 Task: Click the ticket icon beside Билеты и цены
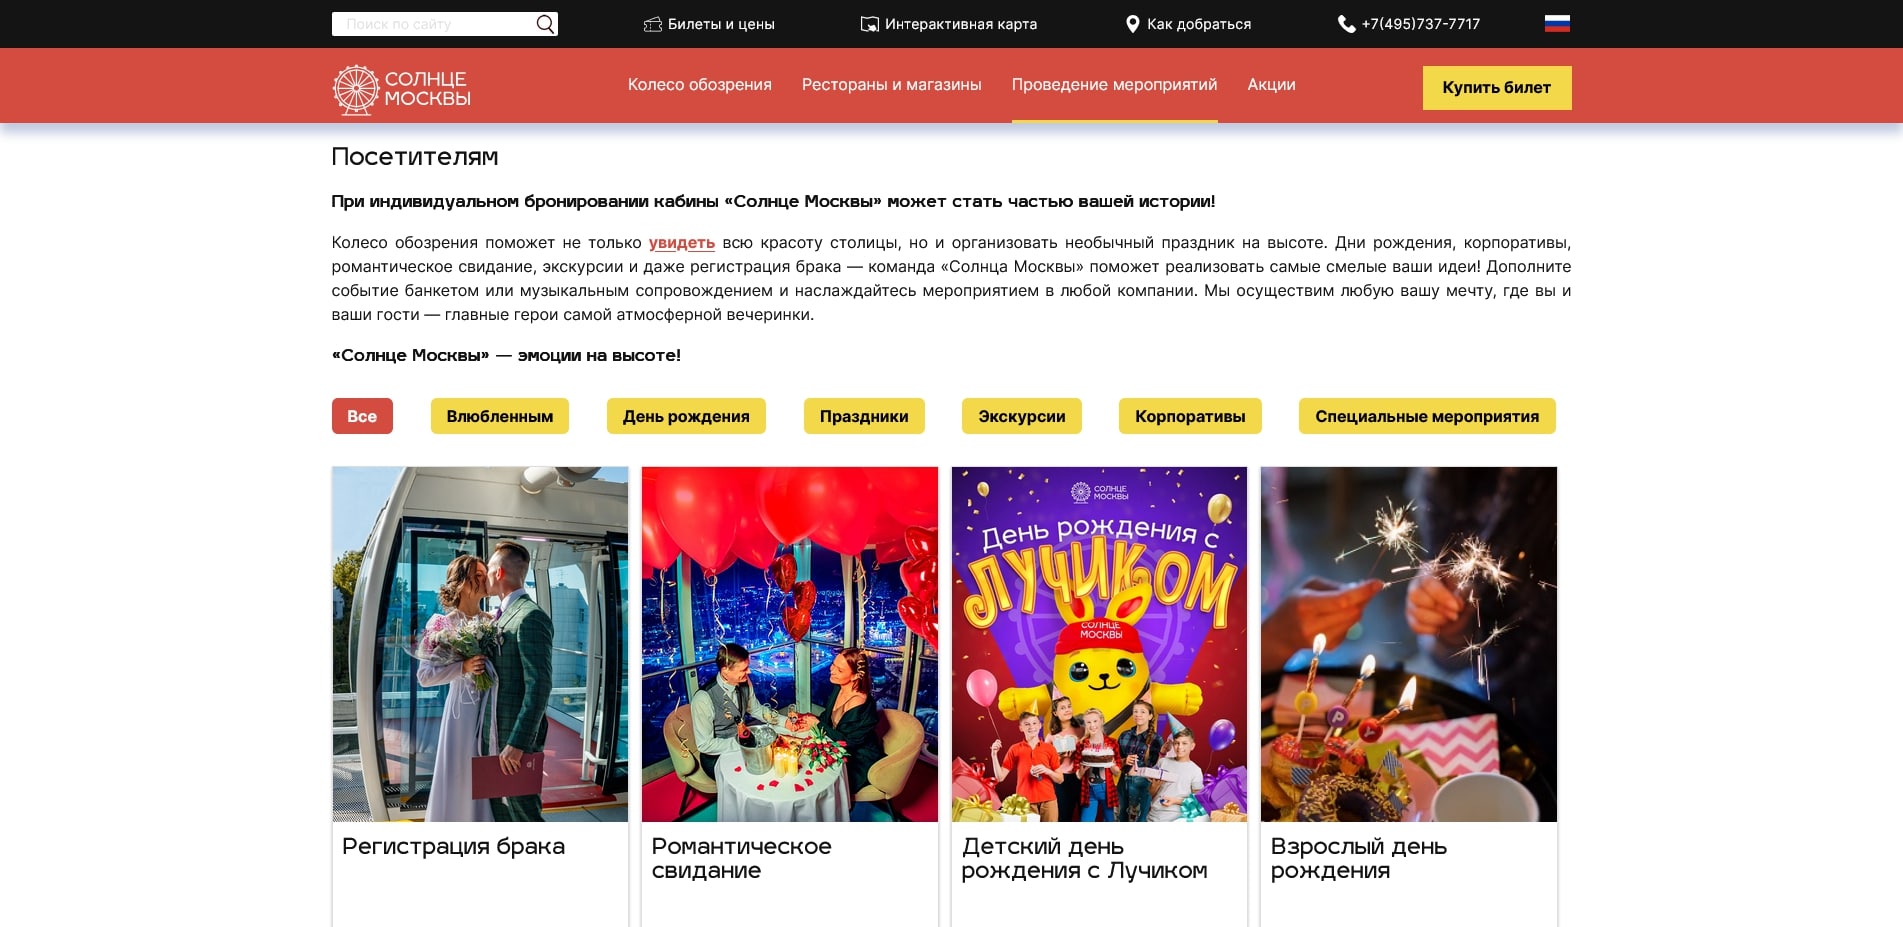653,24
